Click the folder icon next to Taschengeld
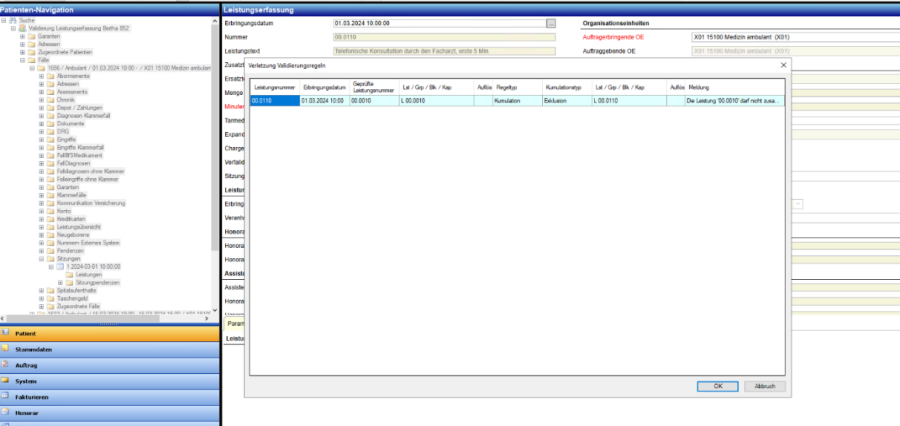The height and width of the screenshot is (426, 900). point(51,299)
